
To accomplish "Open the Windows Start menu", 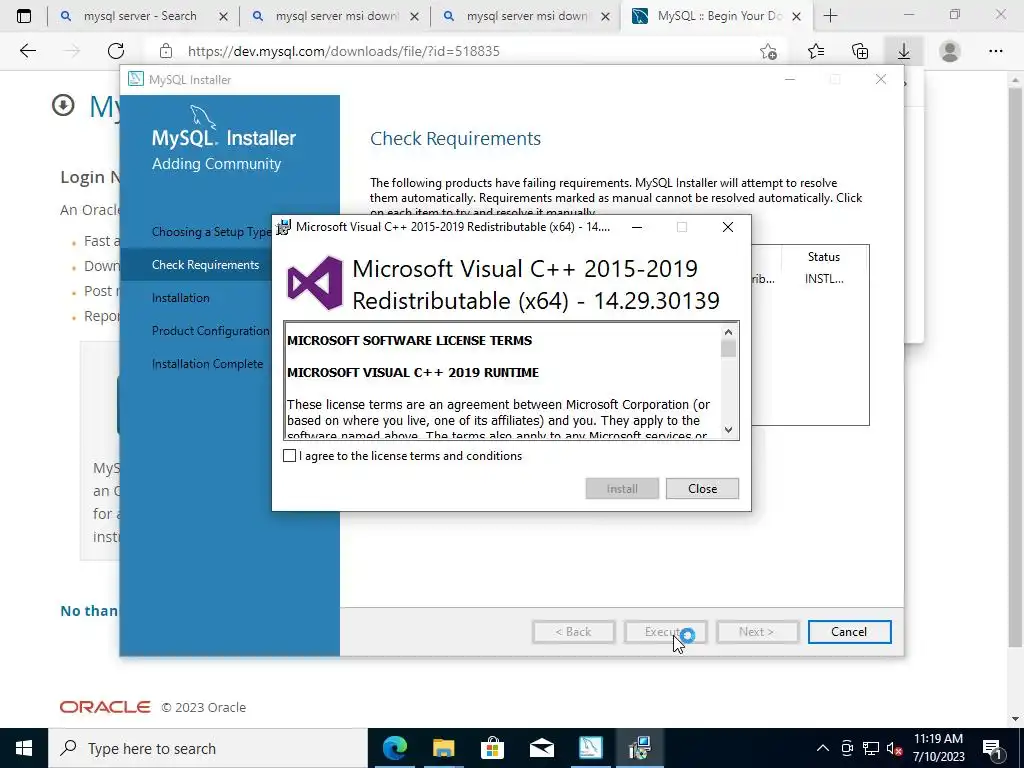I will click(x=24, y=748).
